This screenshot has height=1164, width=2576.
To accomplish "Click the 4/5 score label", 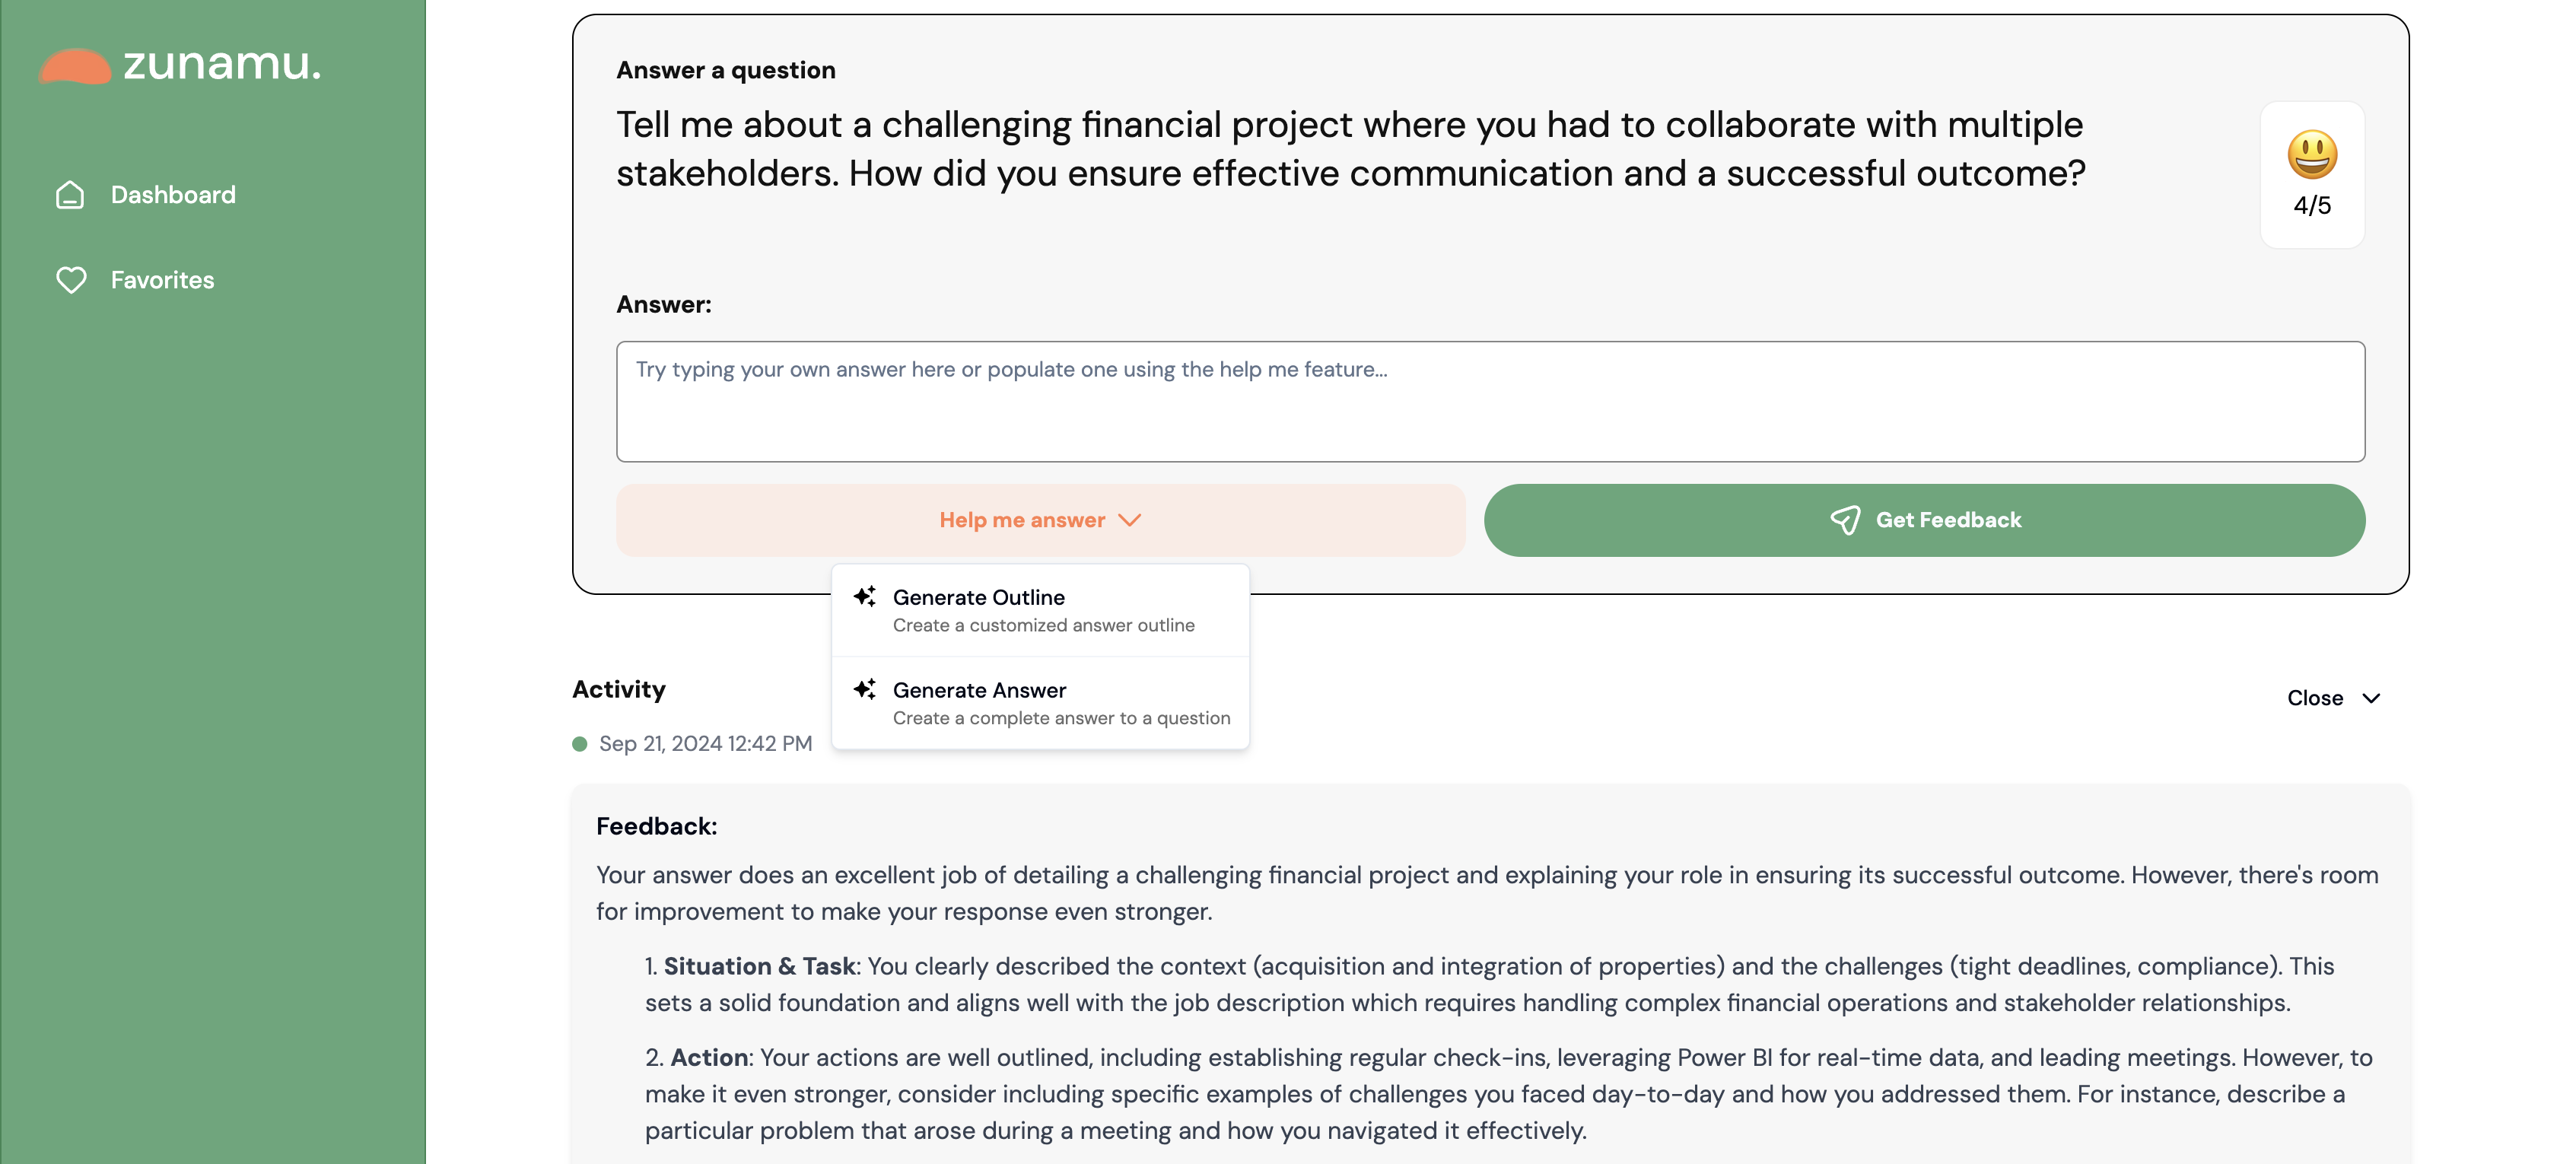I will pos(2312,205).
